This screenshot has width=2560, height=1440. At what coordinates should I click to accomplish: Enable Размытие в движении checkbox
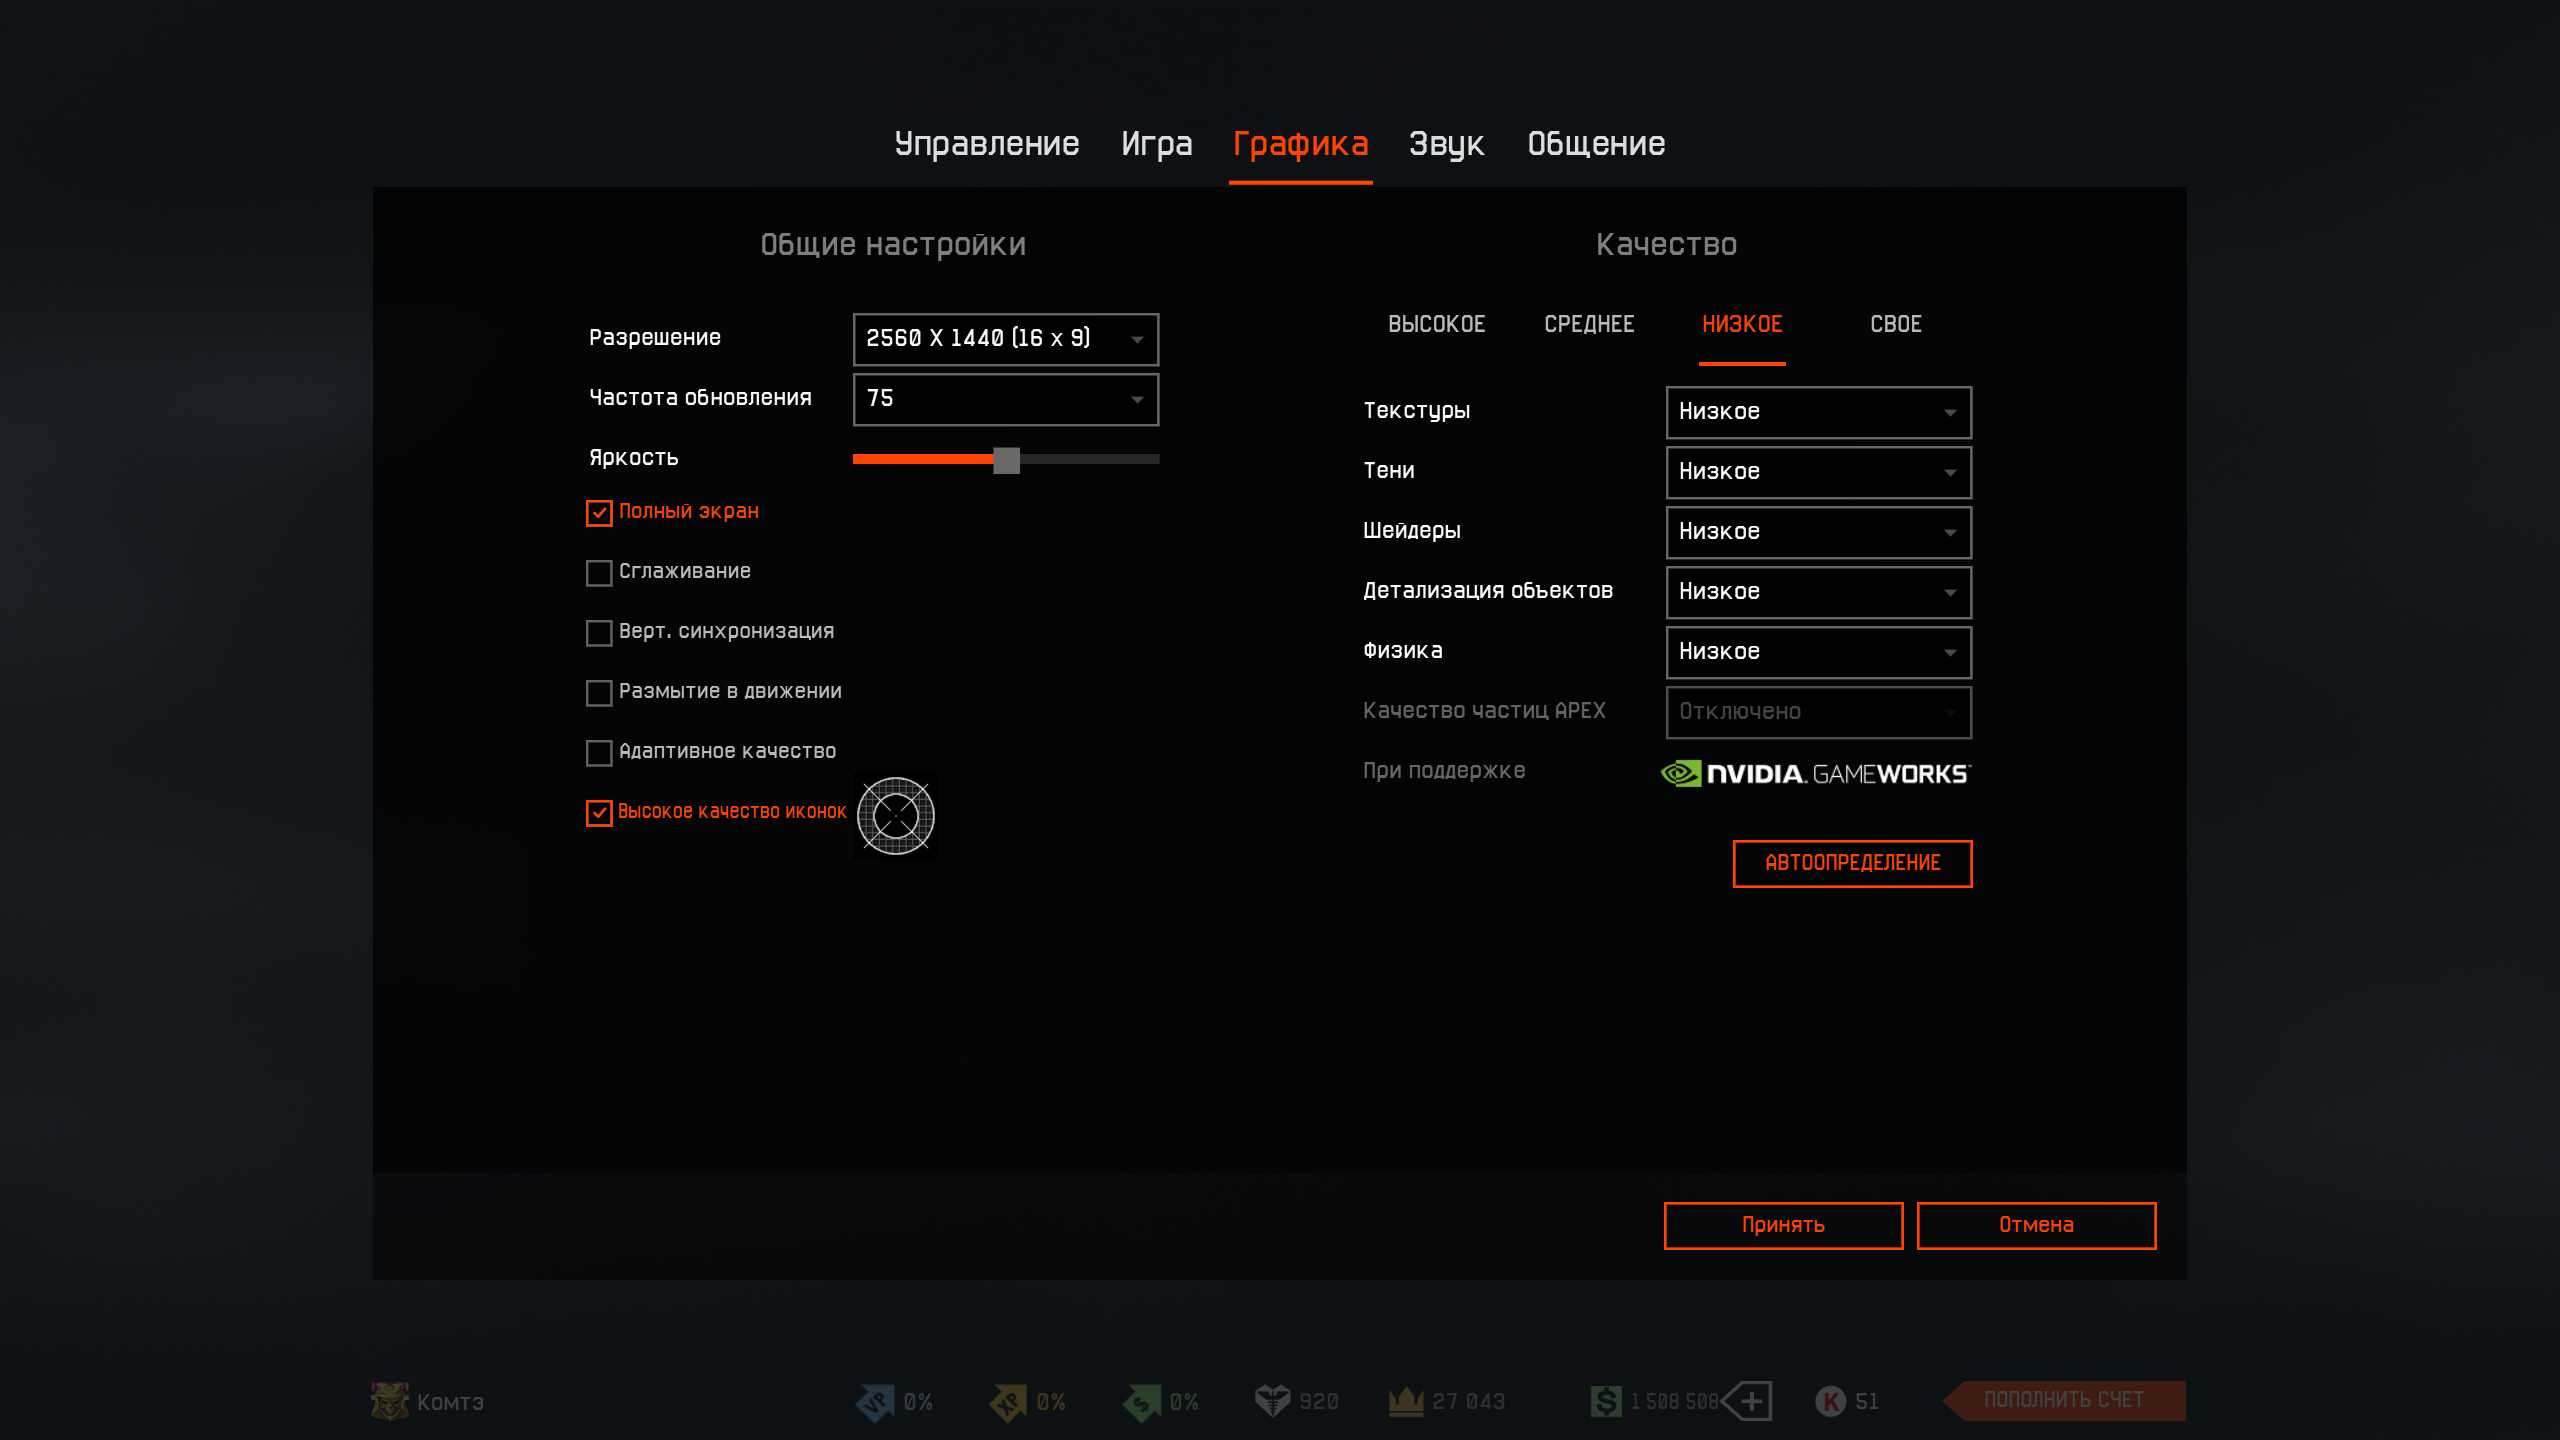tap(599, 693)
